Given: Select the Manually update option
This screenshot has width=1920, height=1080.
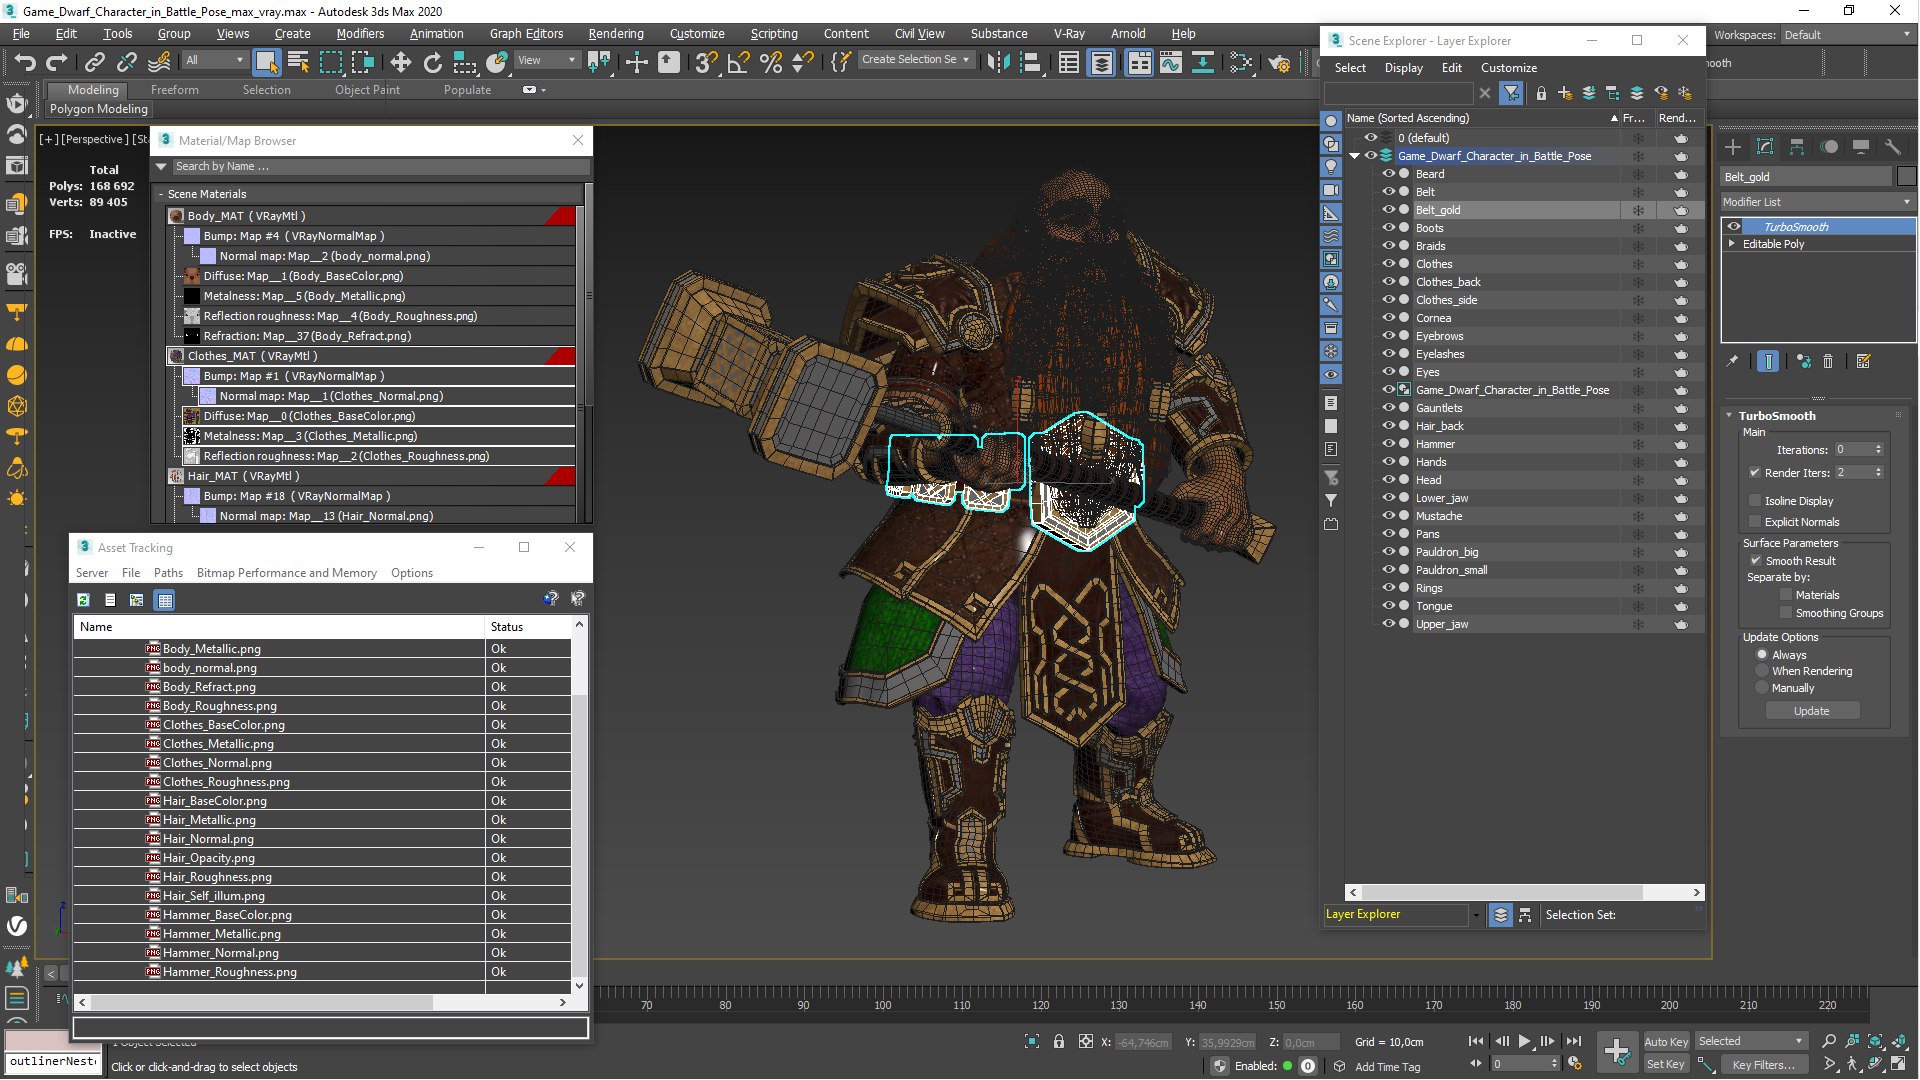Looking at the screenshot, I should [1762, 688].
